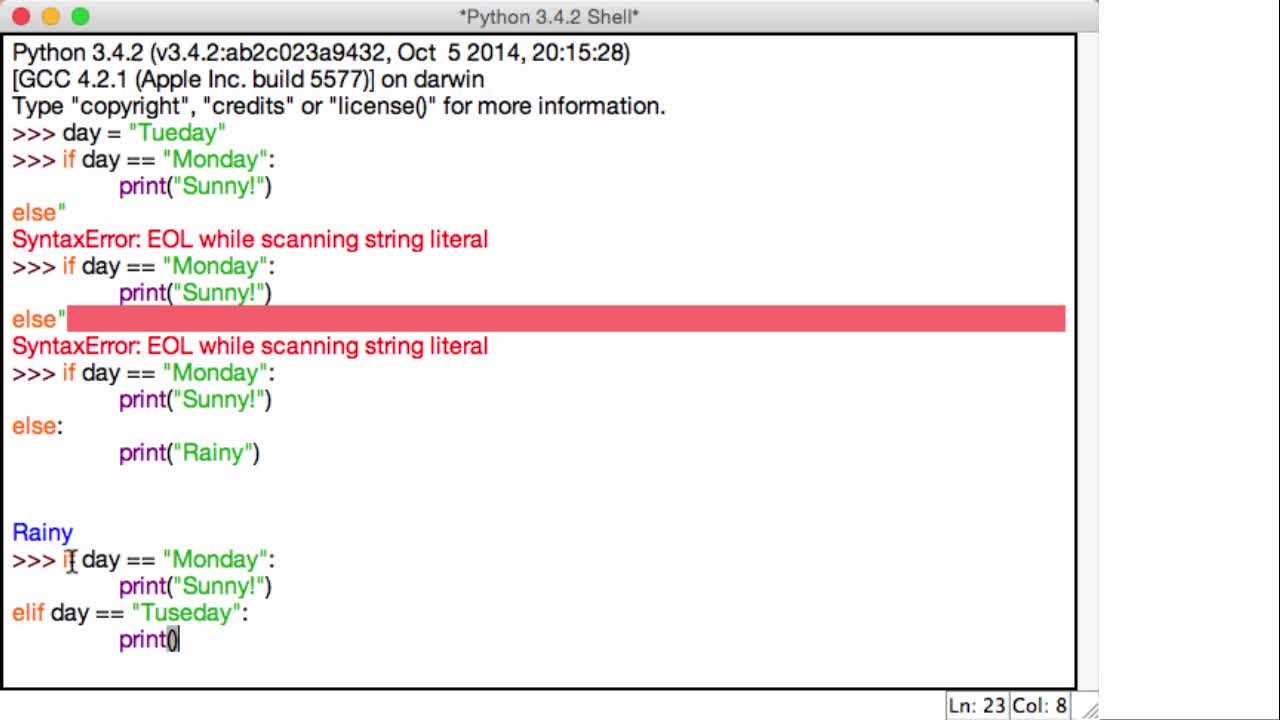Click the else: keyword with colon
Screen dimensions: 1280x720
(37, 426)
